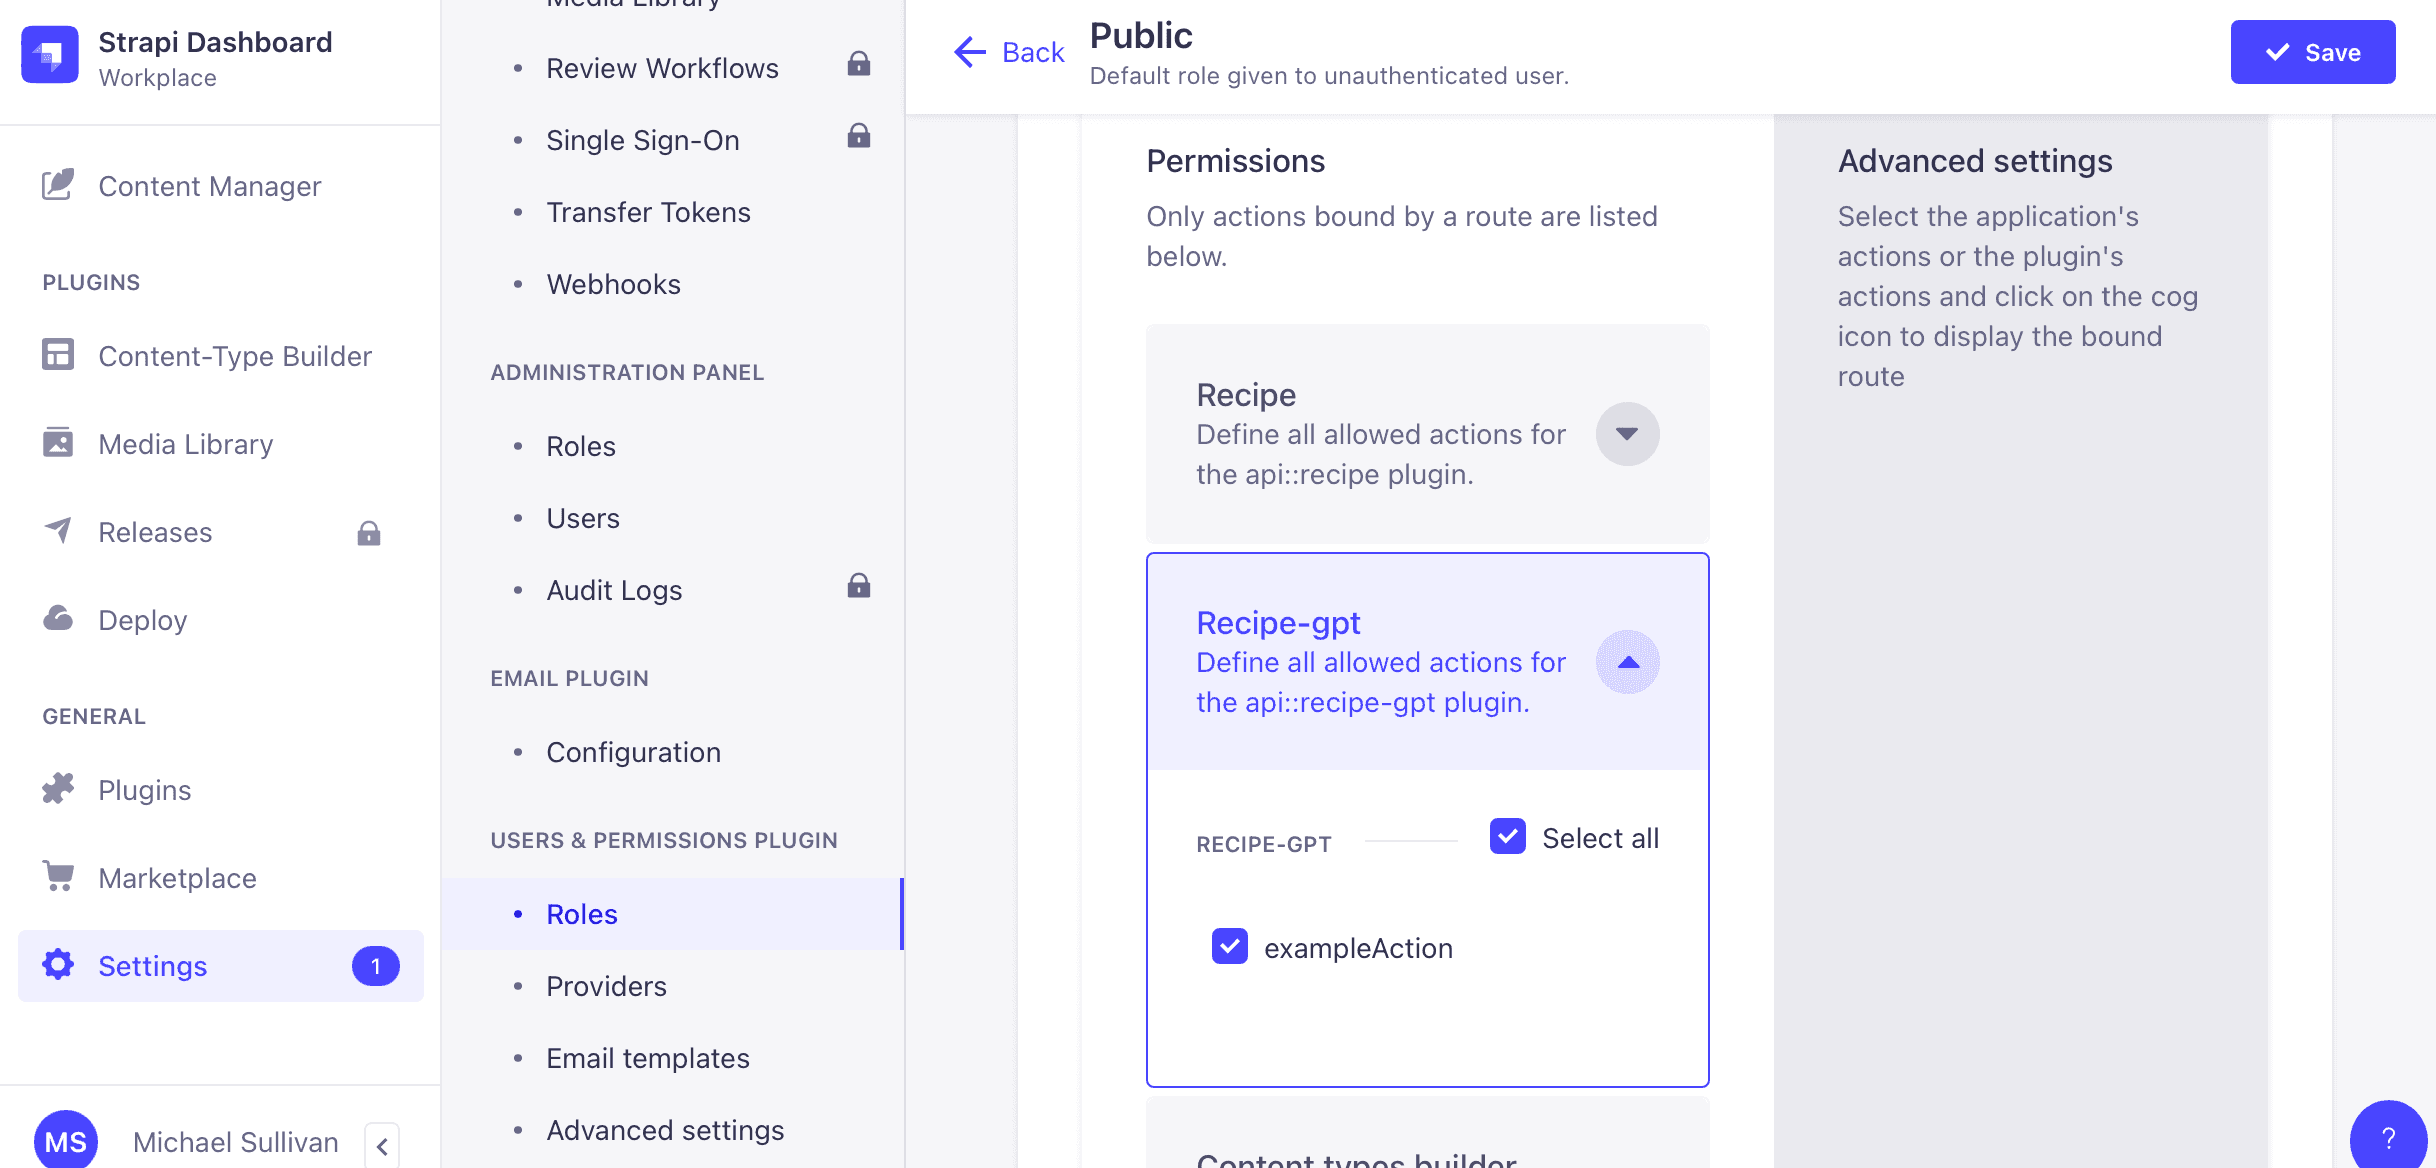Open Settings page
This screenshot has height=1168, width=2436.
pos(220,966)
